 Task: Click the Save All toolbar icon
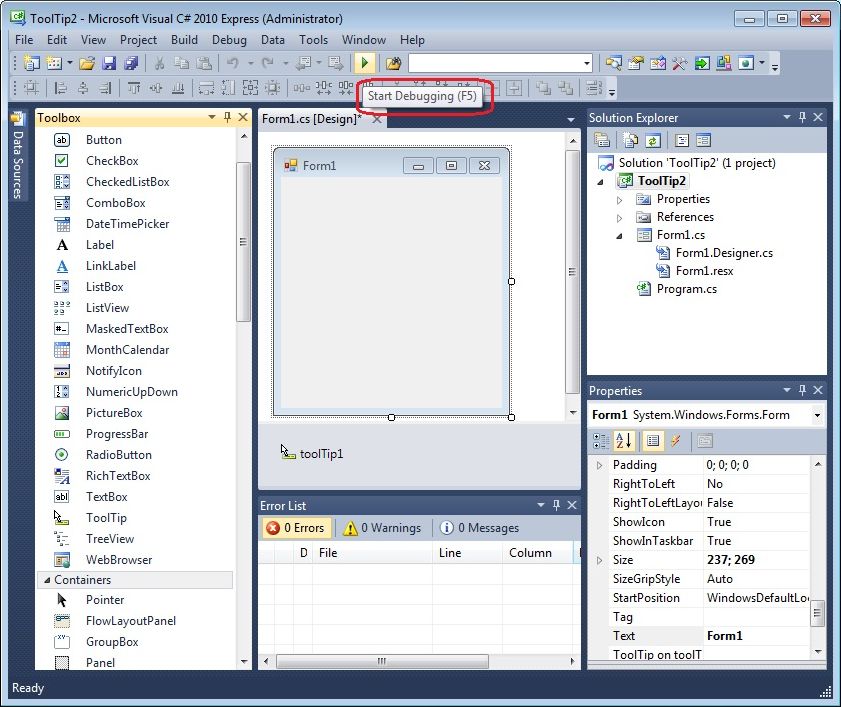click(130, 63)
